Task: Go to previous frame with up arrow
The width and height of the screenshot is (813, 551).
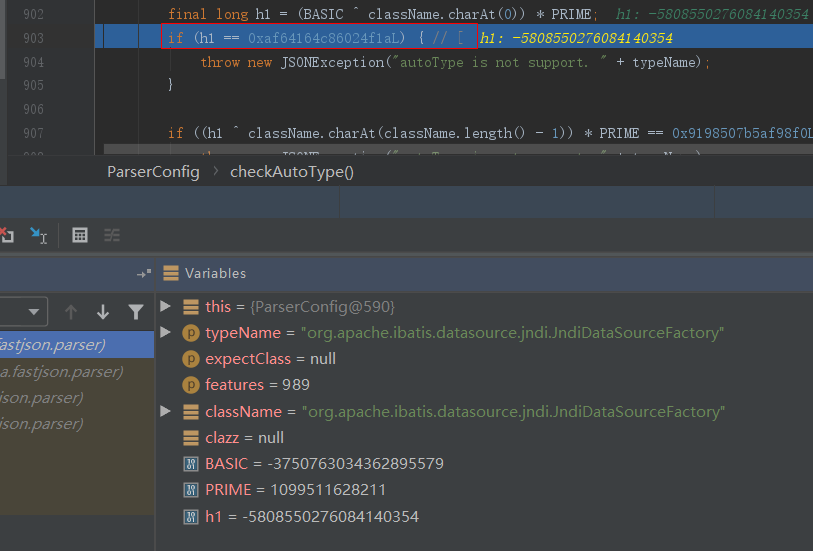Action: click(71, 312)
